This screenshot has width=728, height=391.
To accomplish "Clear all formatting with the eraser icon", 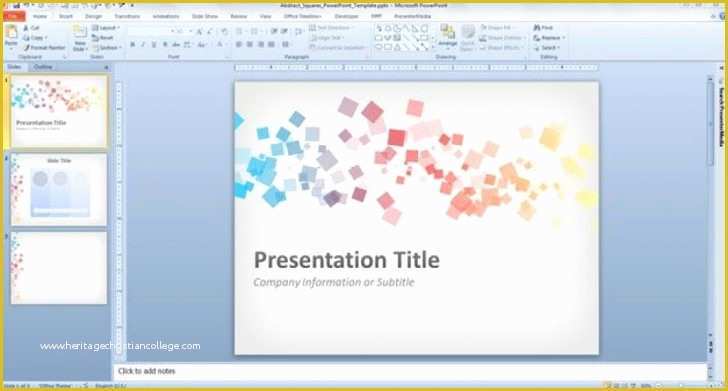I will click(x=224, y=32).
